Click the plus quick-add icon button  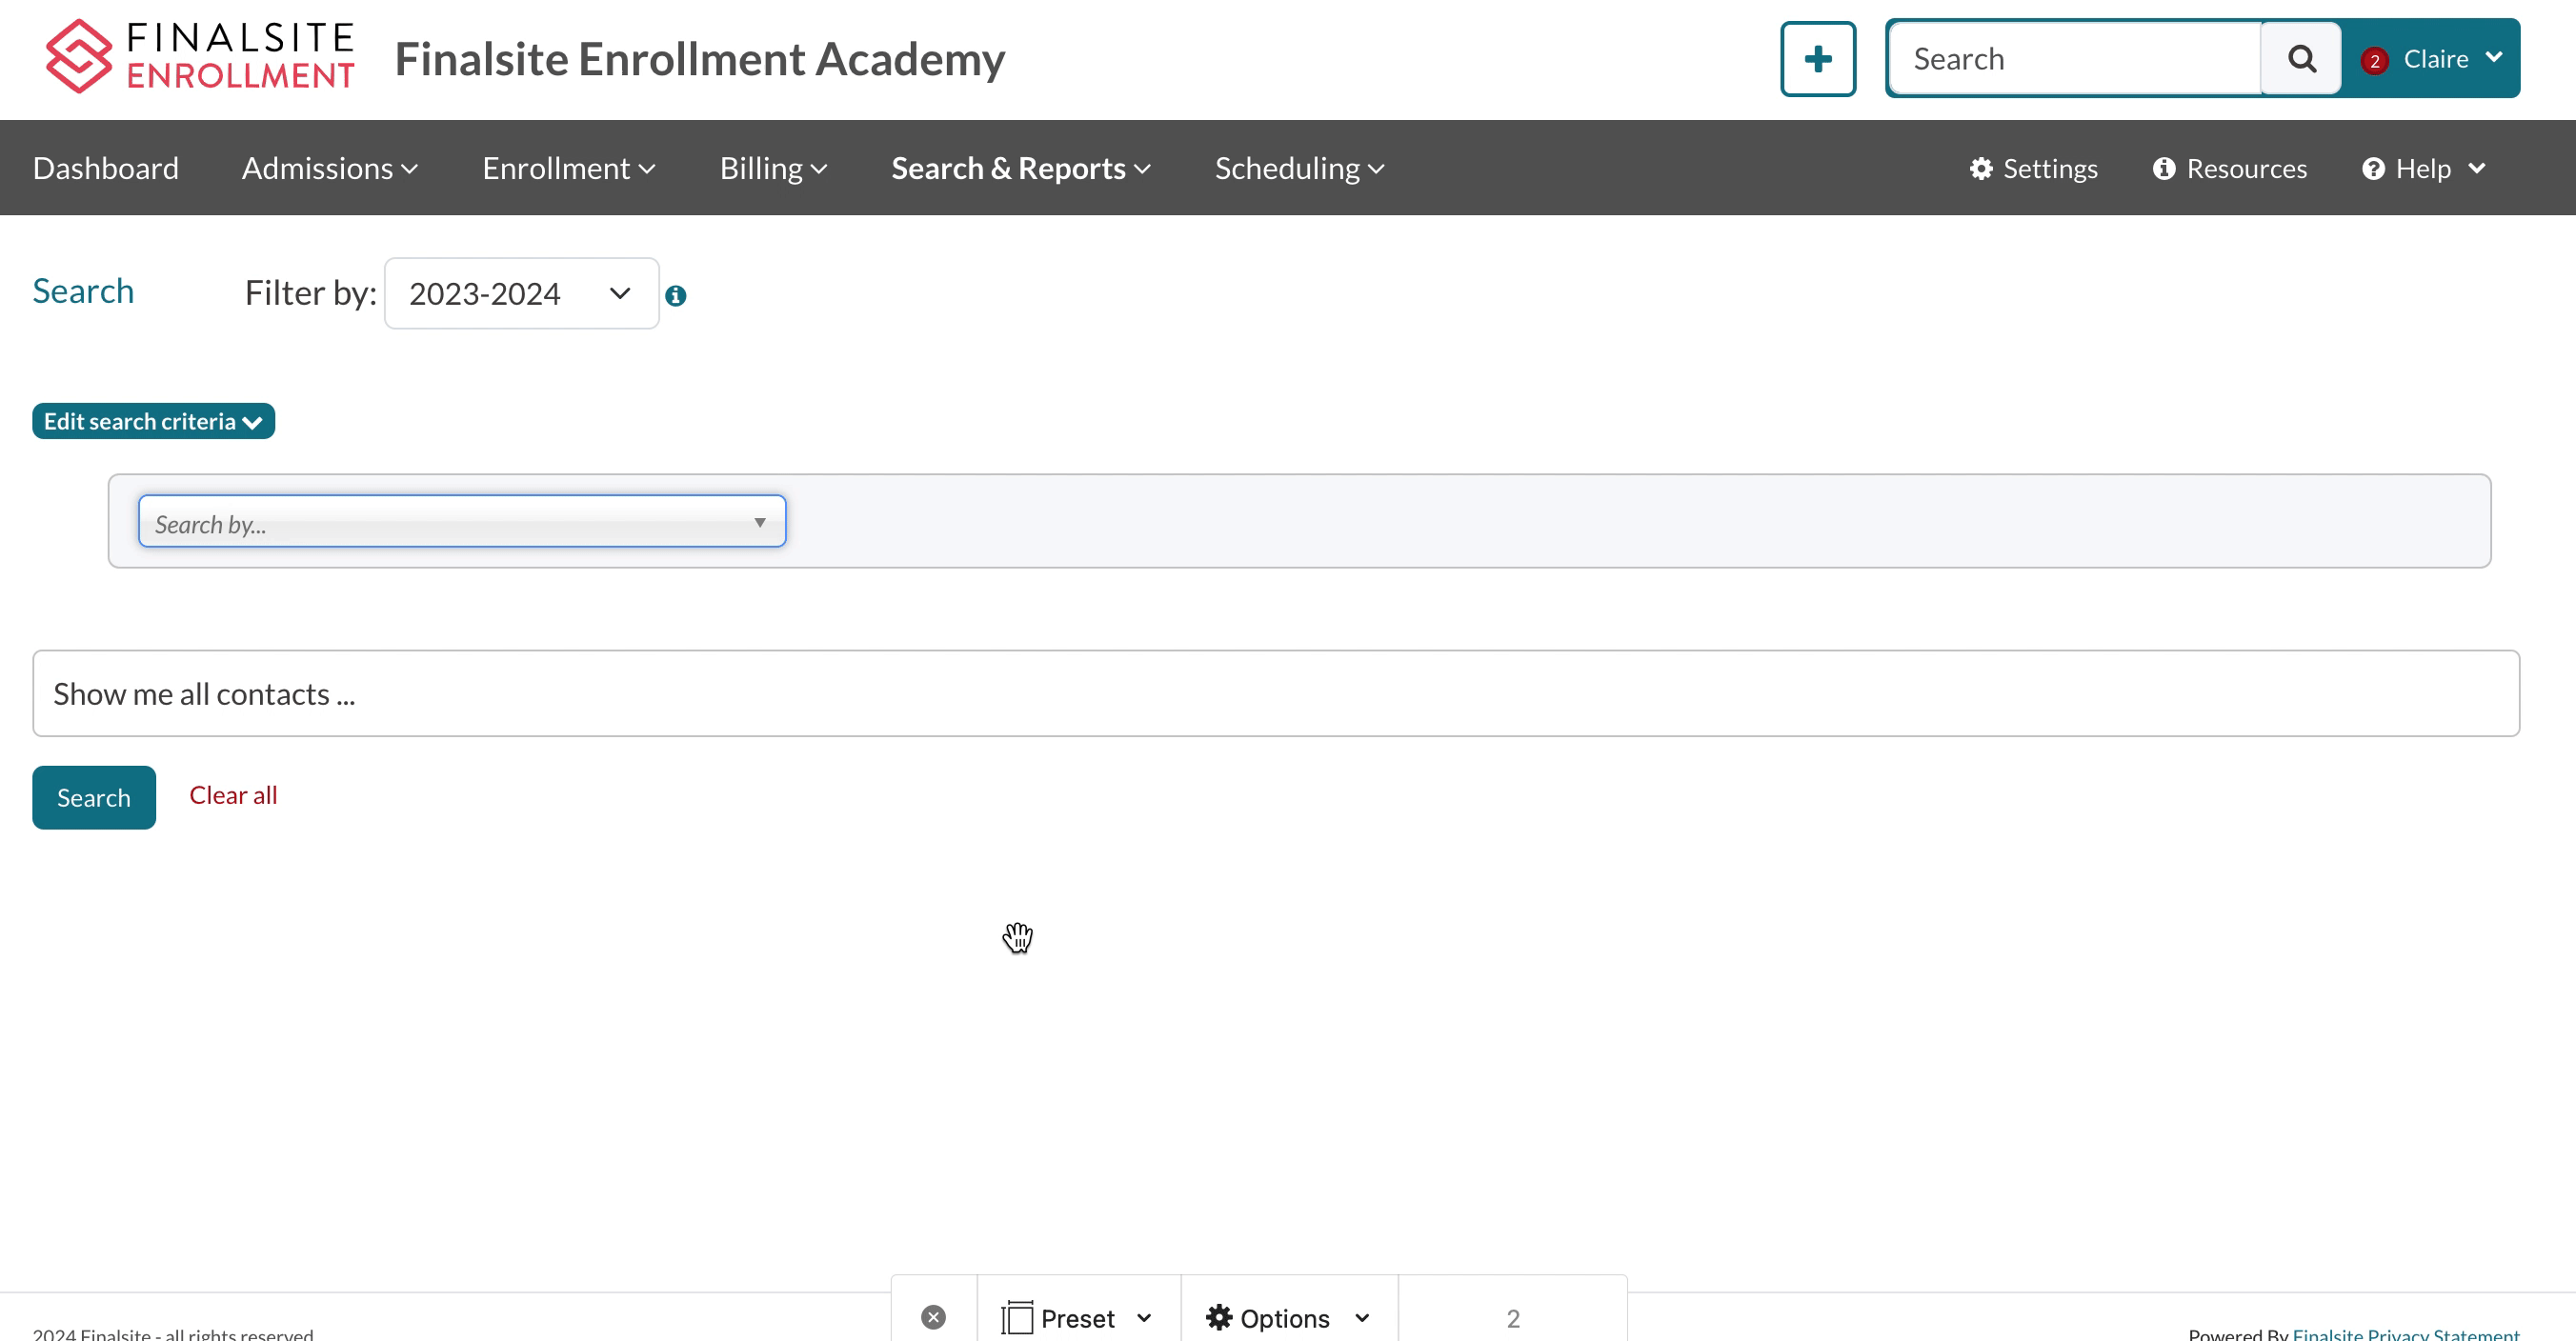click(x=1817, y=59)
